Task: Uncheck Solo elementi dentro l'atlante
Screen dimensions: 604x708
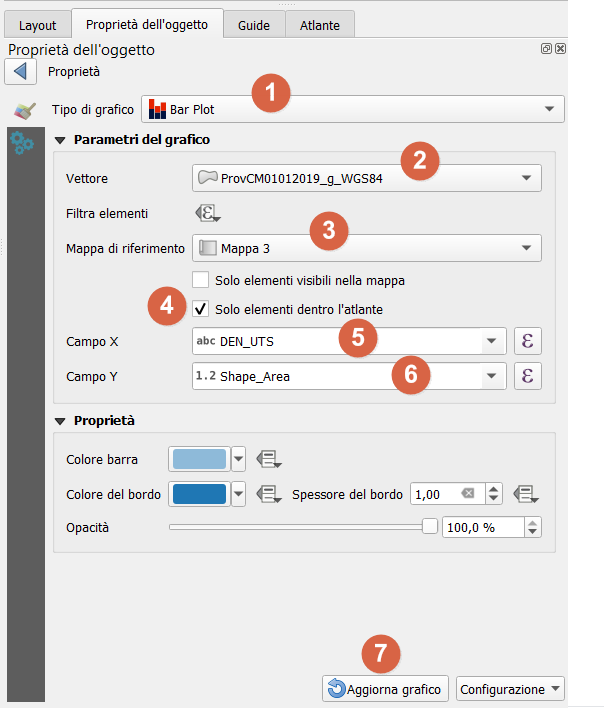Action: pos(201,309)
